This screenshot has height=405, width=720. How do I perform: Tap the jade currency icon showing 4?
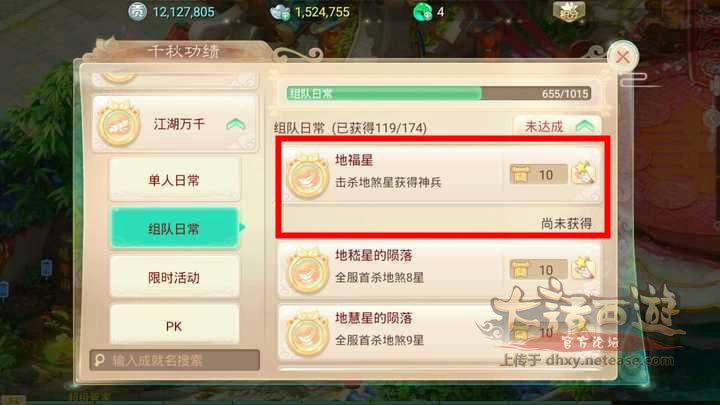423,12
